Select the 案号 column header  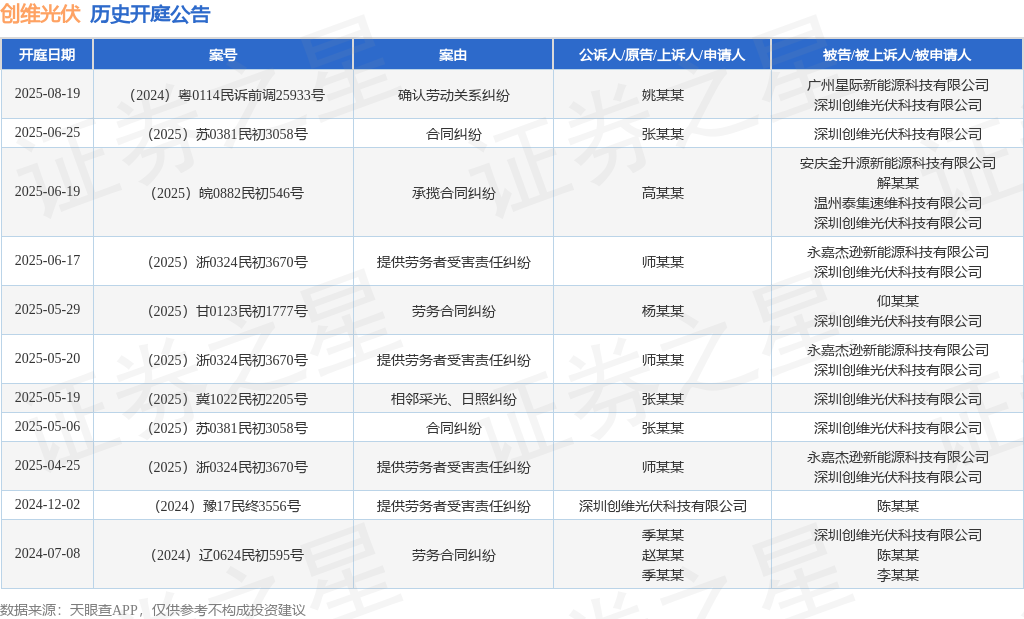click(223, 55)
